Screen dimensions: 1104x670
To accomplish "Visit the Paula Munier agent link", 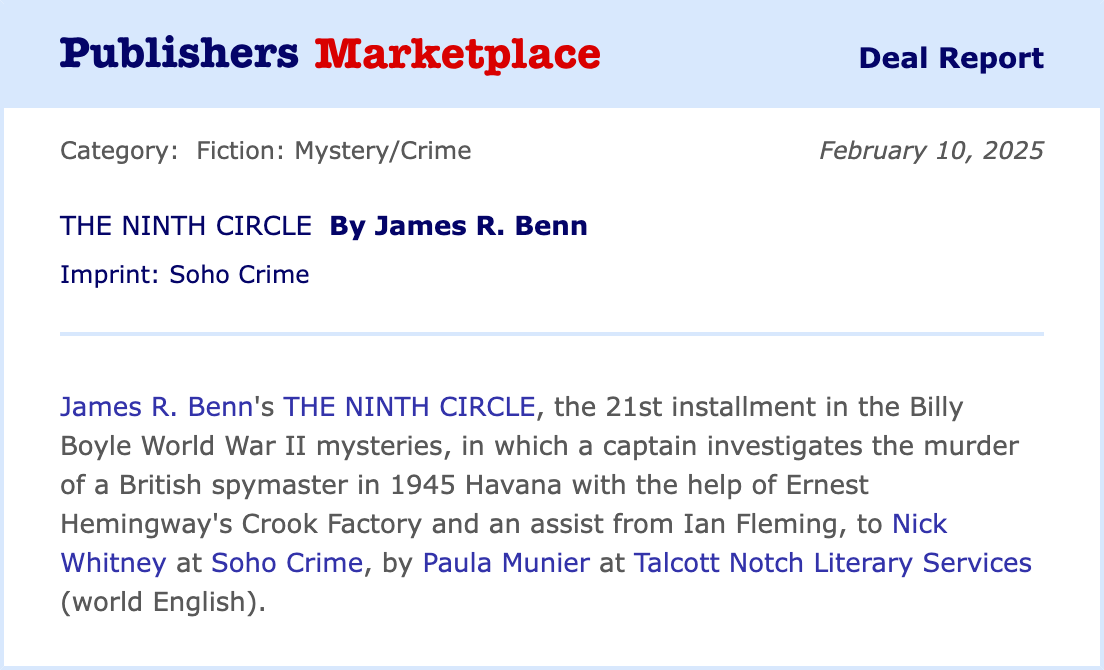I will click(x=506, y=562).
